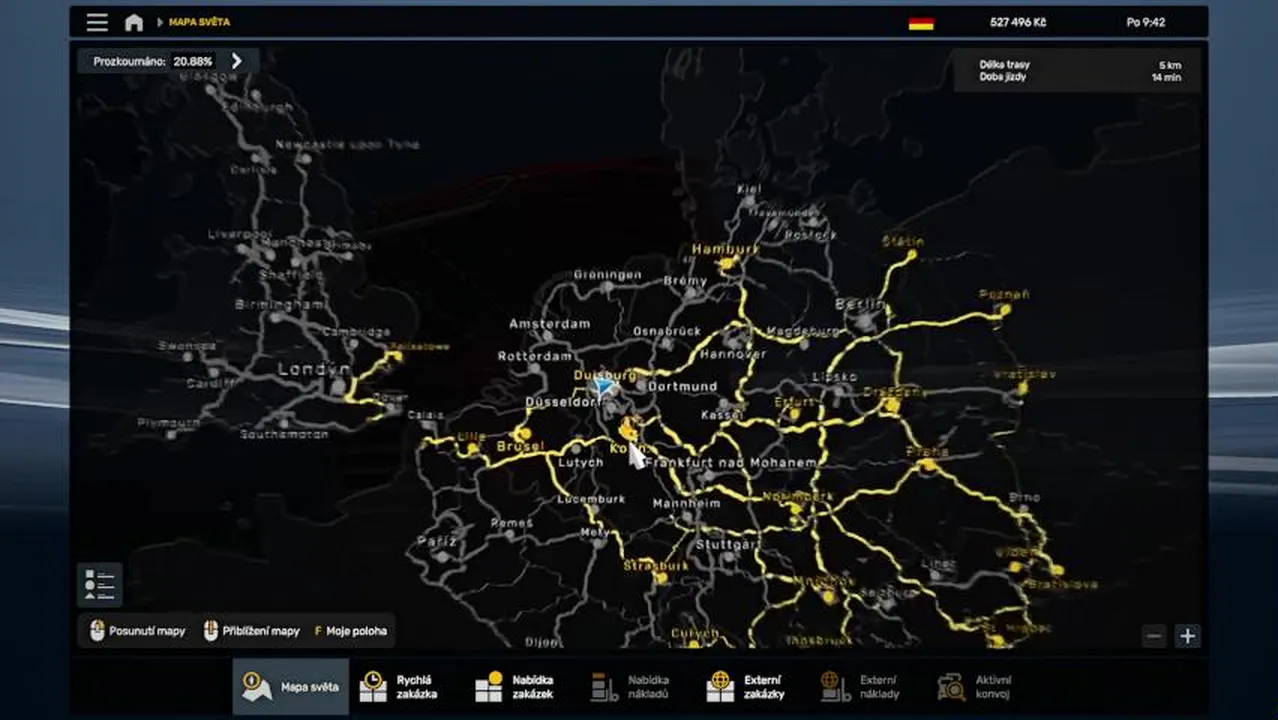Image resolution: width=1278 pixels, height=720 pixels.
Task: Click the 20.88% explored value
Action: (x=193, y=61)
